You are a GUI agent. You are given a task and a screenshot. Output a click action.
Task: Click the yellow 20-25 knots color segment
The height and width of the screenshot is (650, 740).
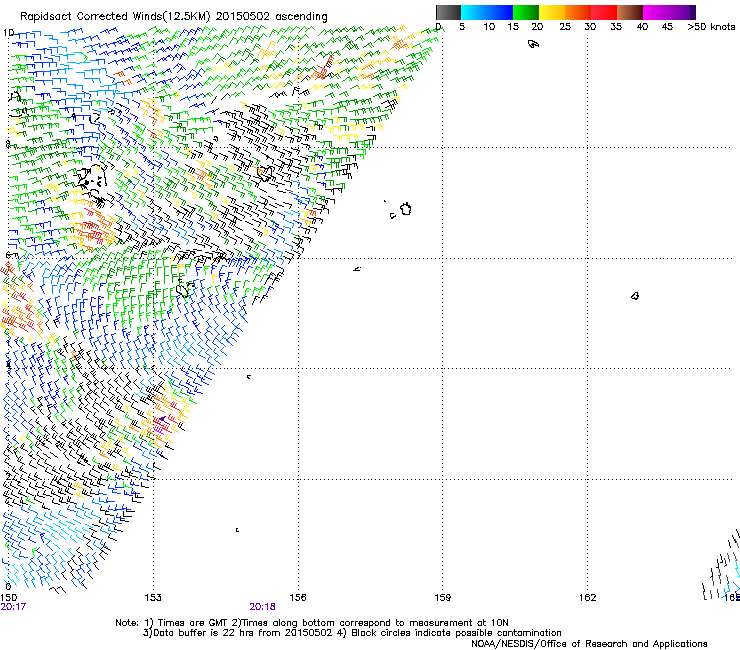click(552, 12)
